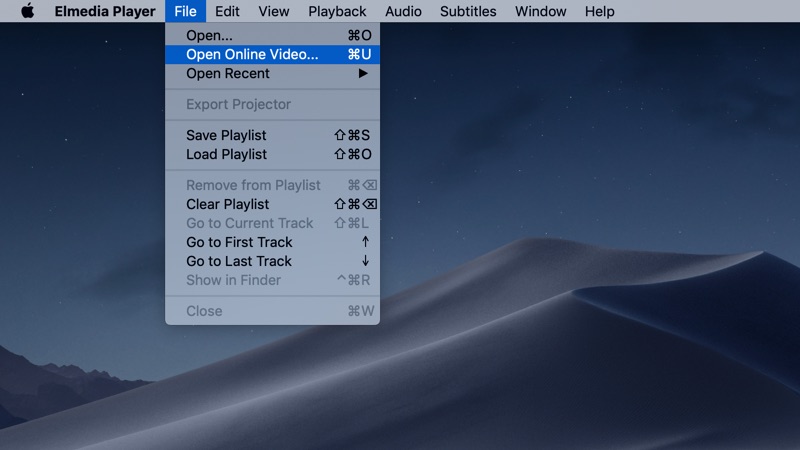Select Go to First Track
The image size is (800, 450).
272,242
